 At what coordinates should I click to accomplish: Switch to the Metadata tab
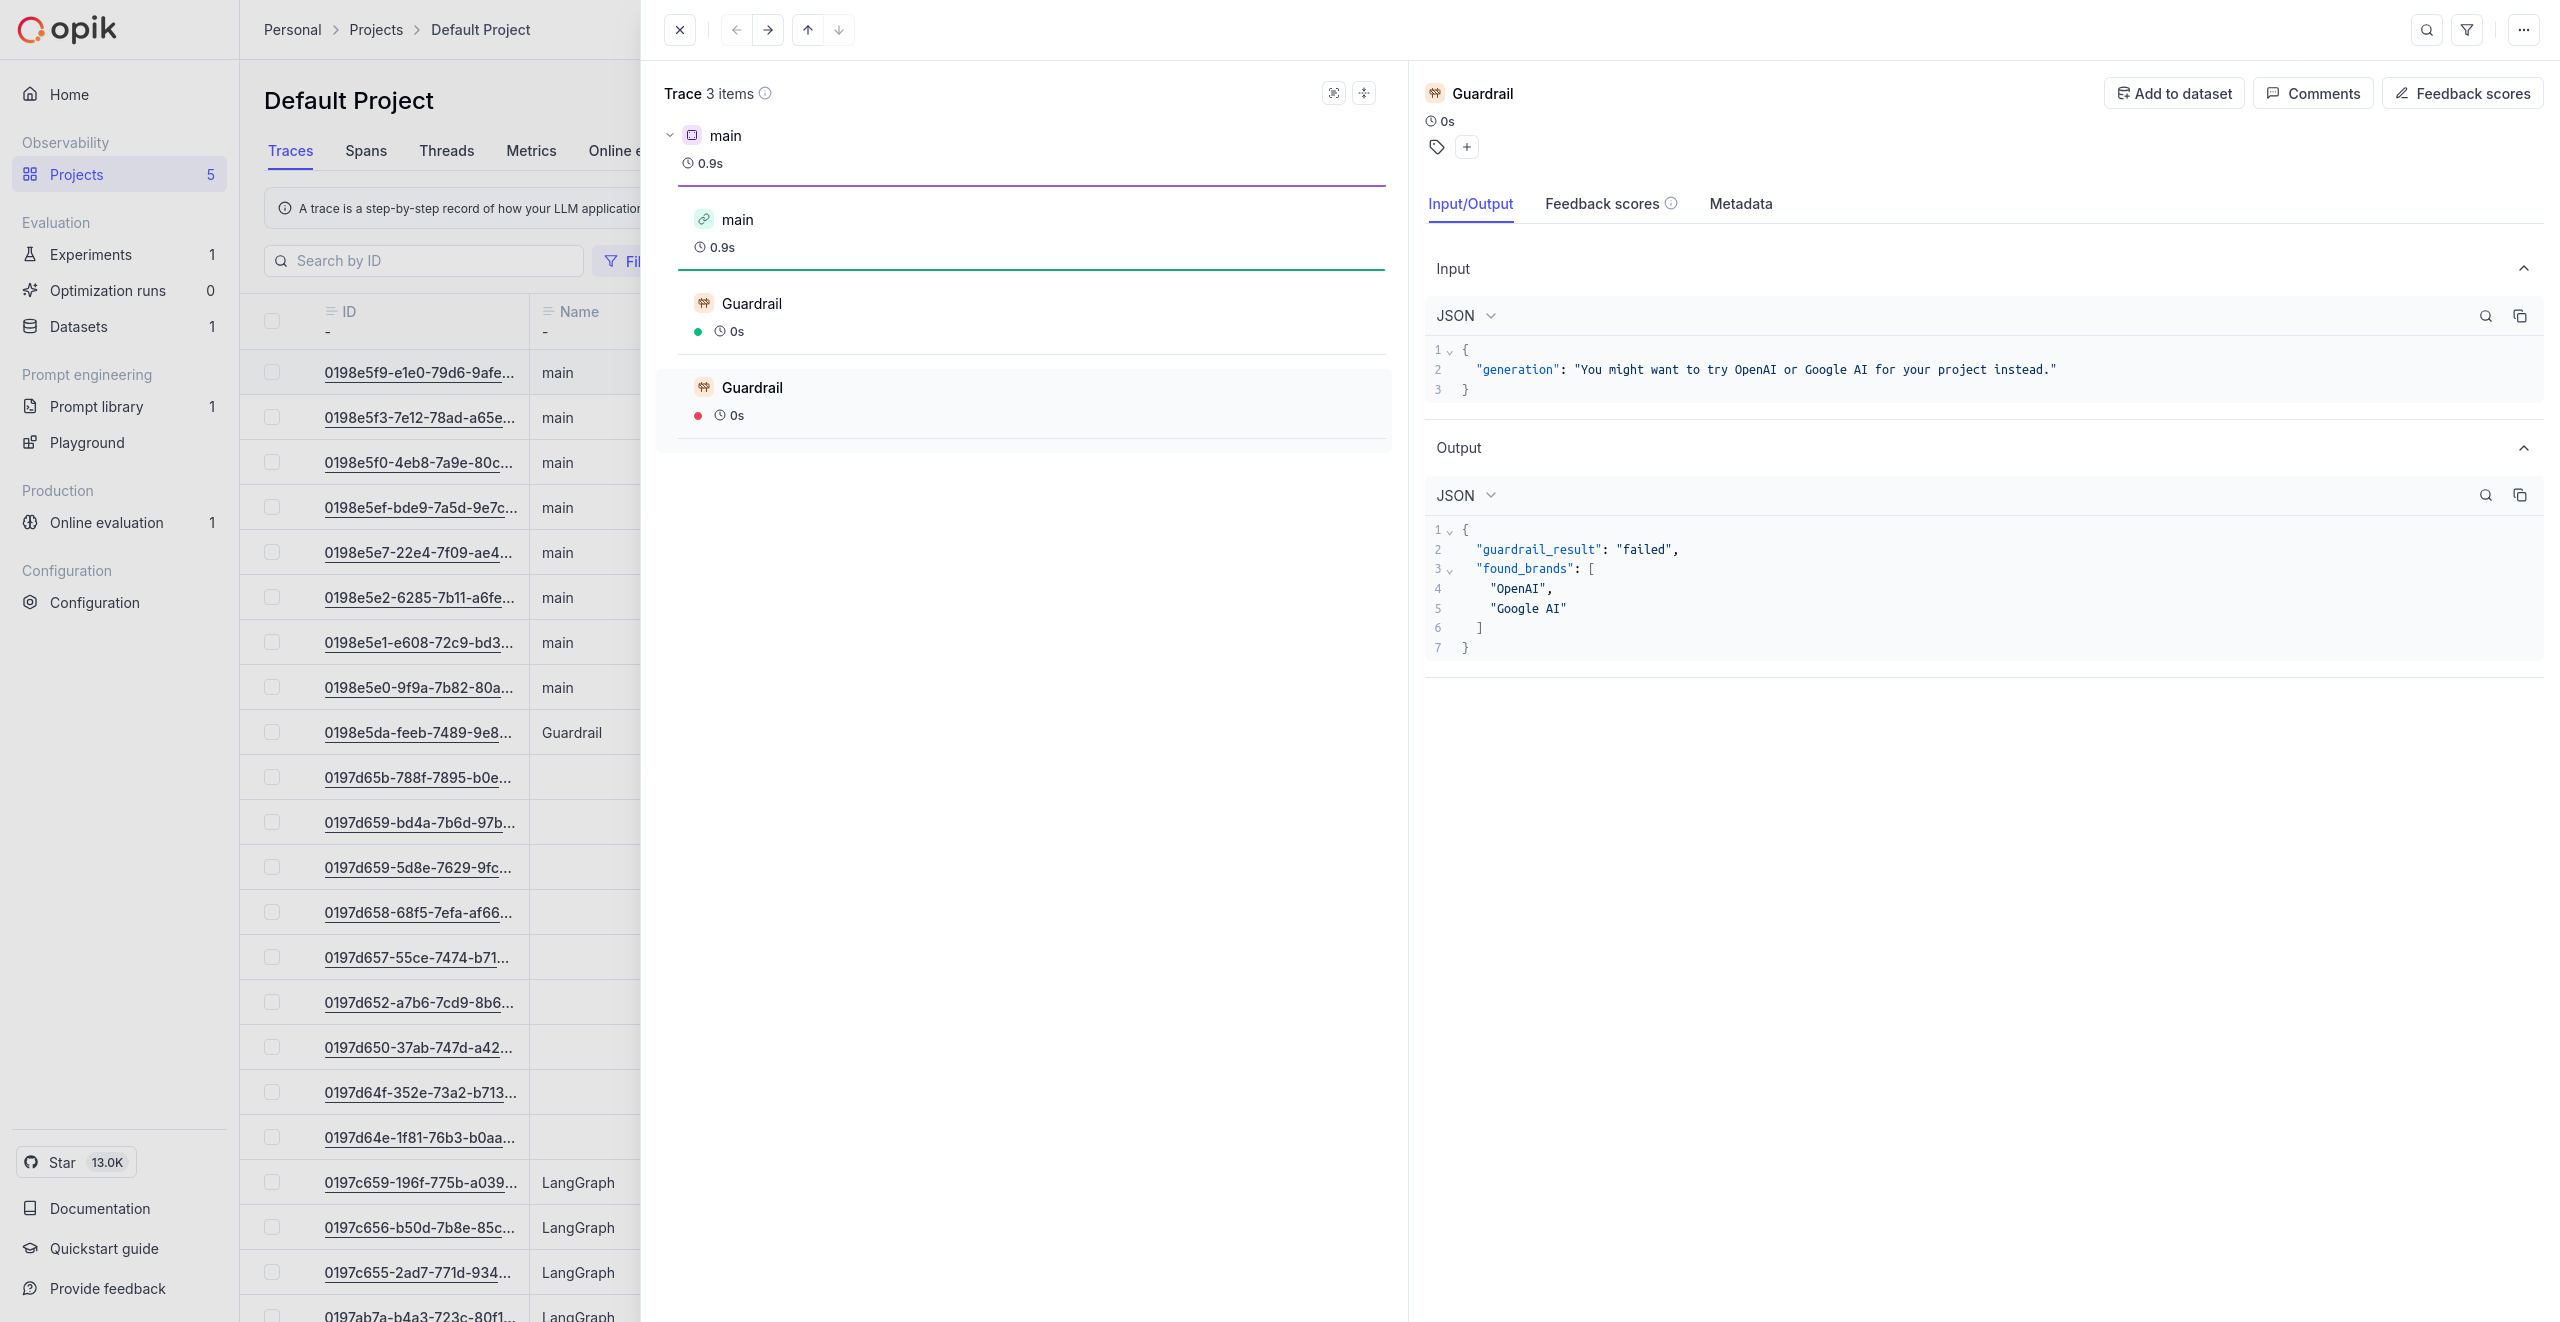pyautogui.click(x=1741, y=204)
